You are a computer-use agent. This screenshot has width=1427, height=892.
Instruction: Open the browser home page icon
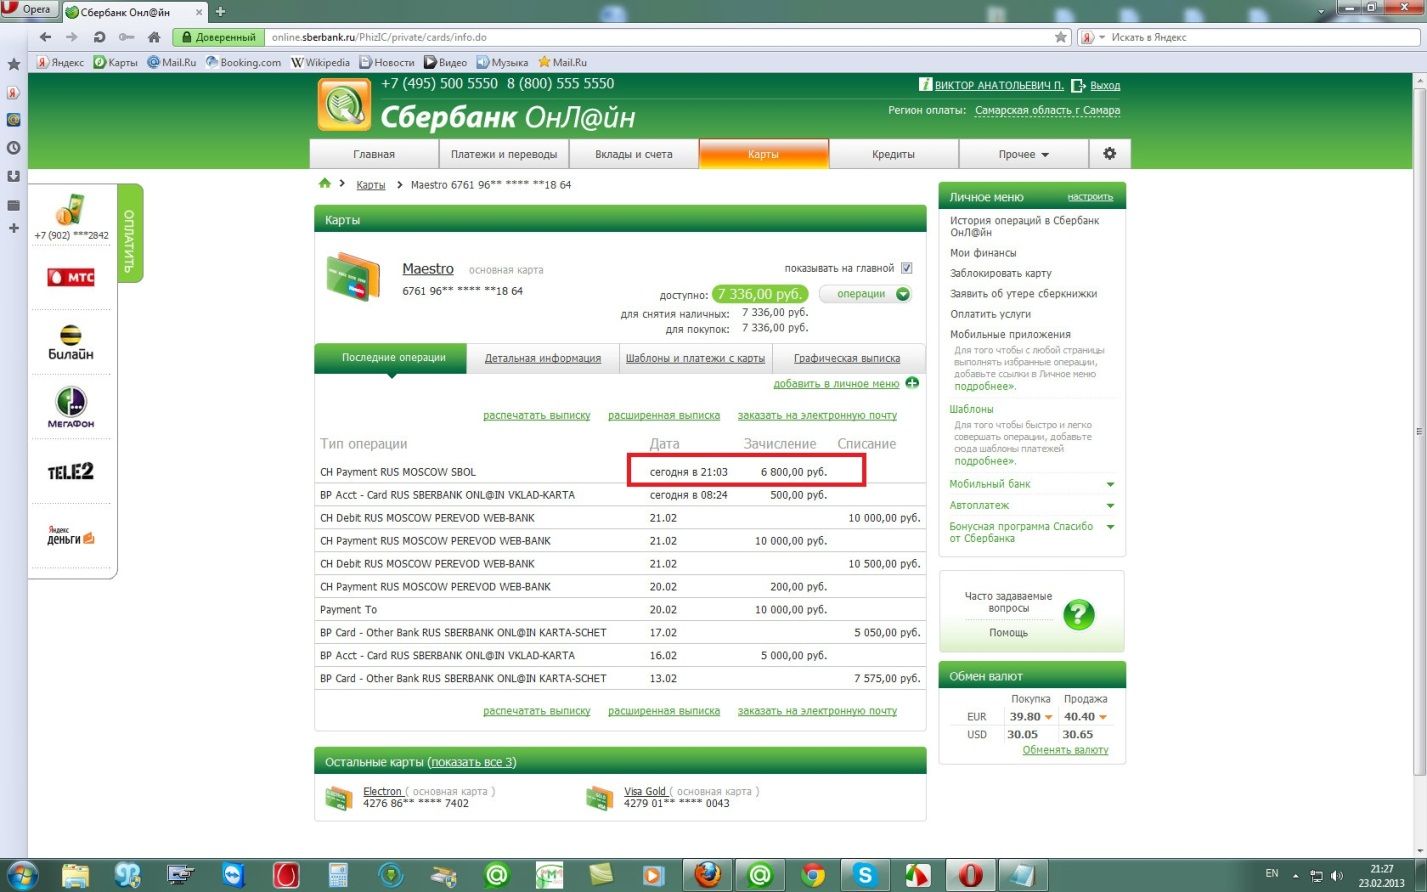(x=153, y=37)
